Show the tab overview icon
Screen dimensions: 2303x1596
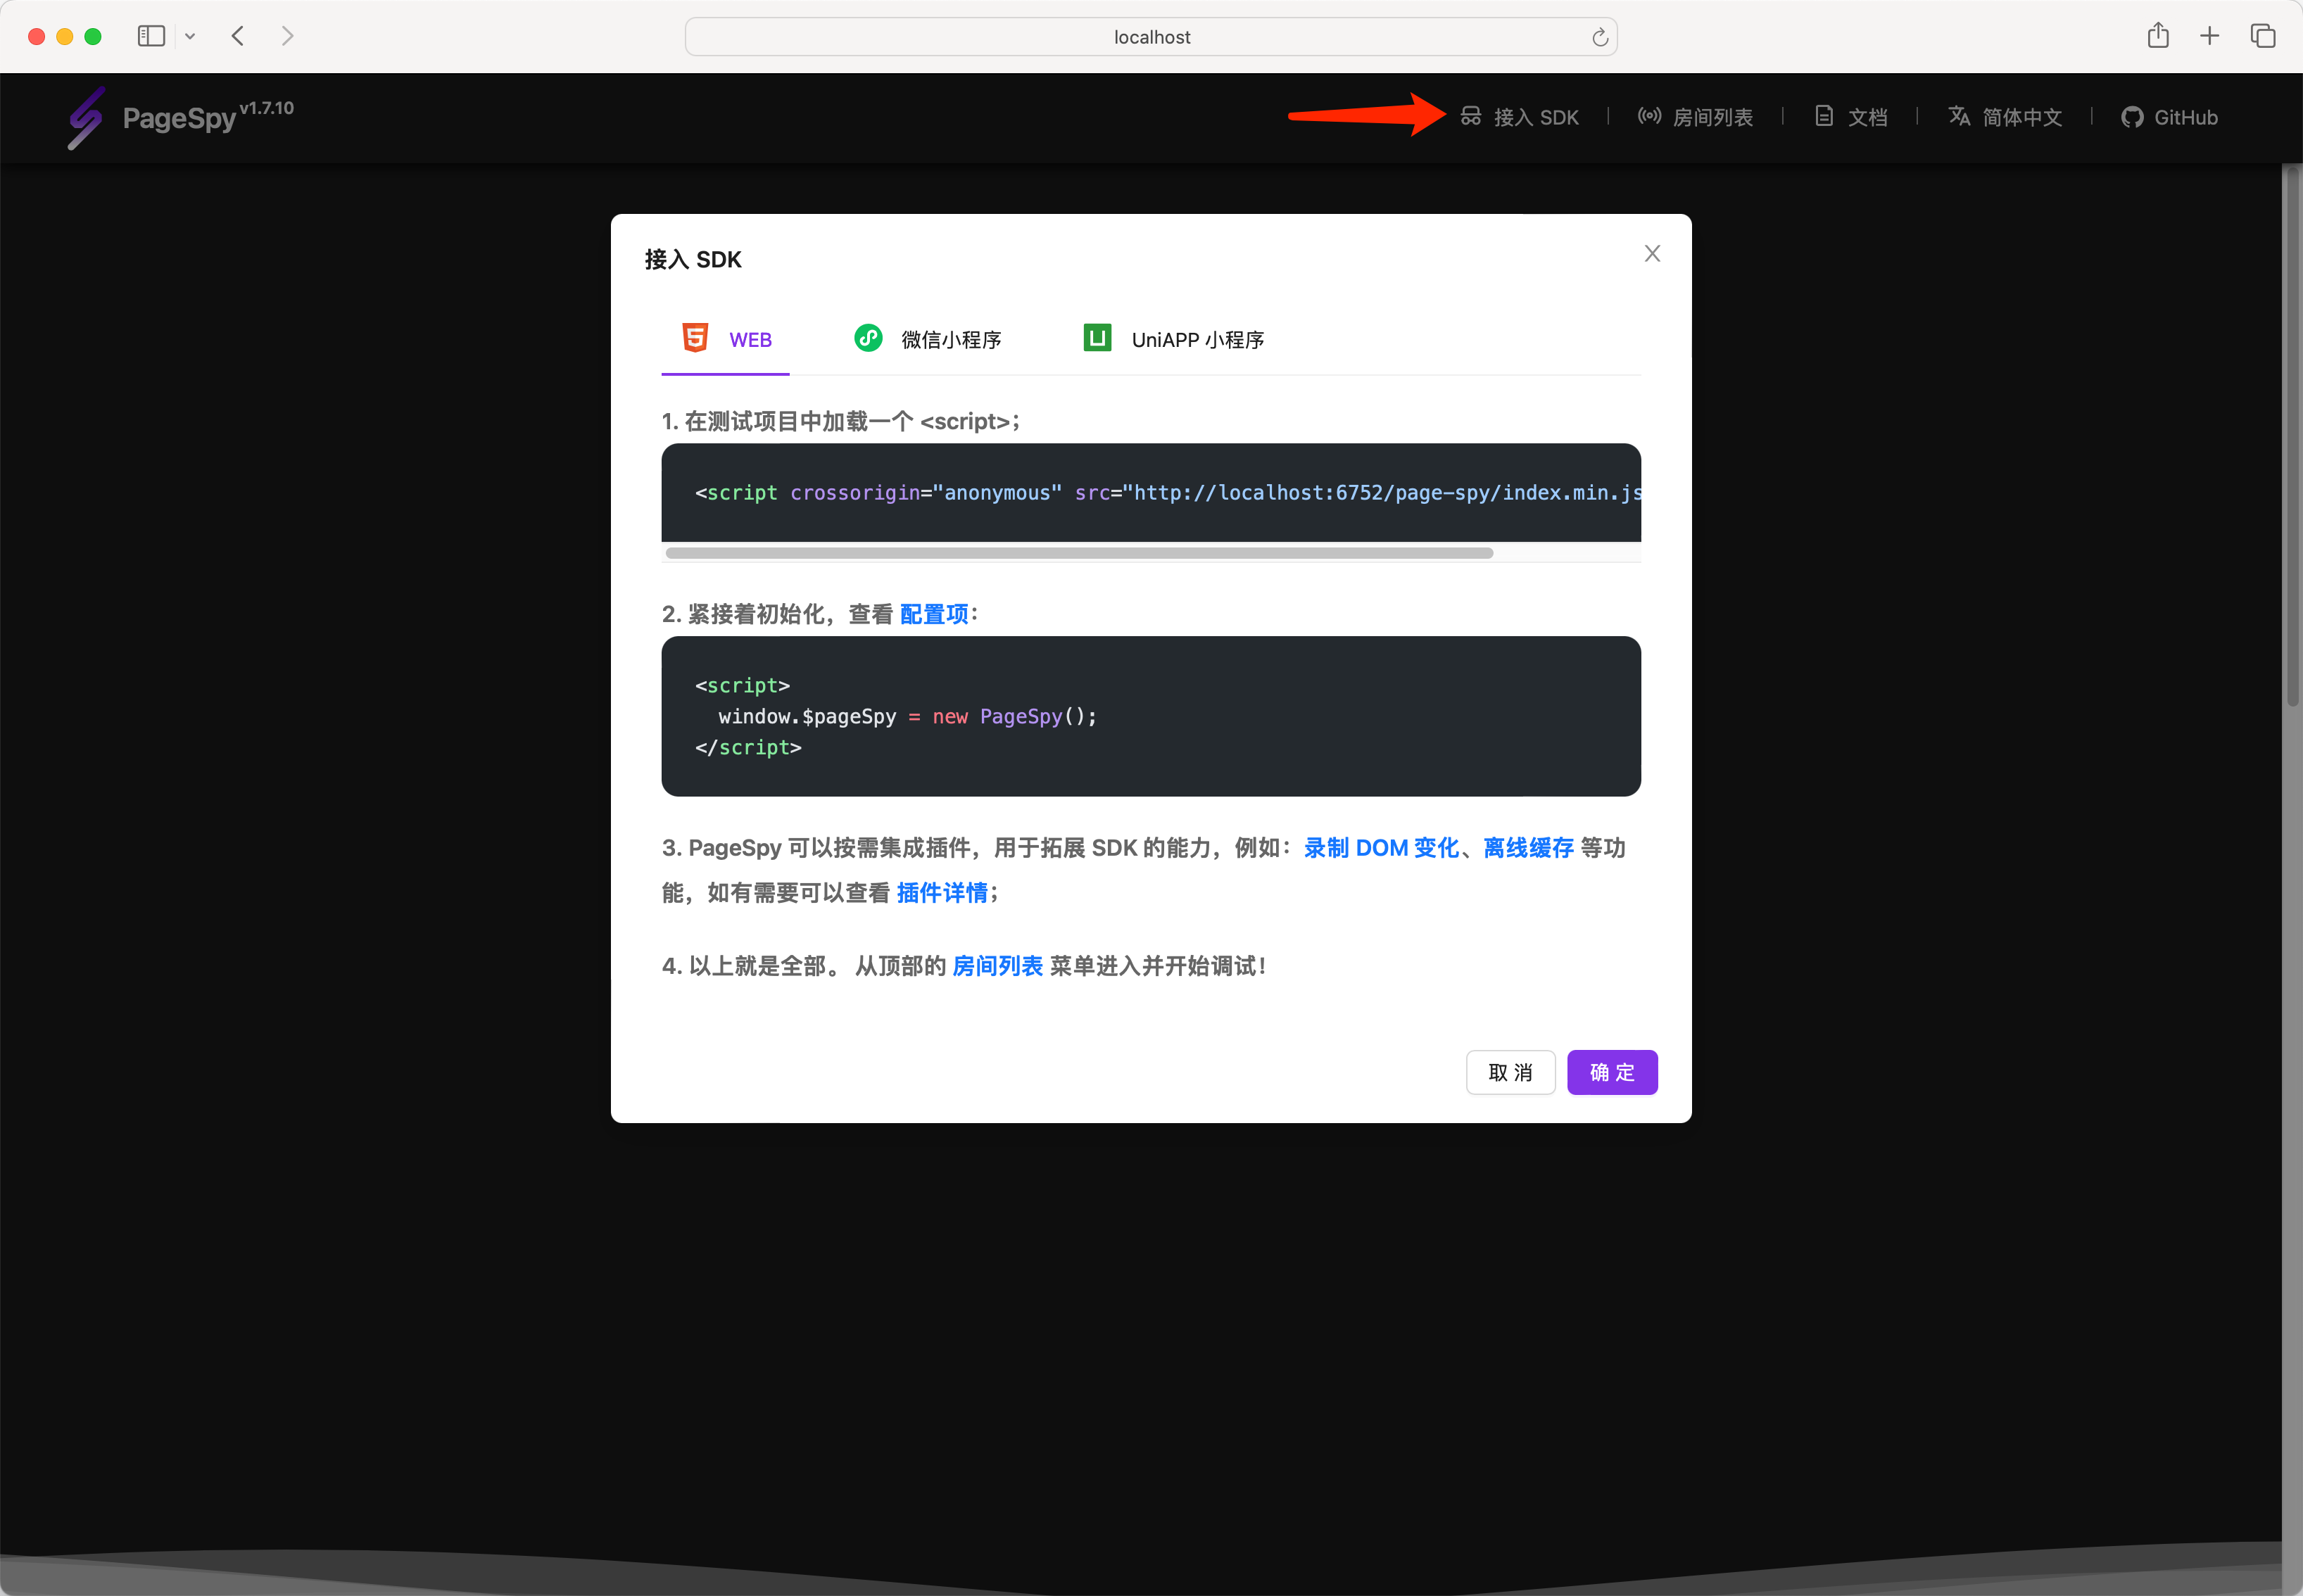click(2263, 36)
